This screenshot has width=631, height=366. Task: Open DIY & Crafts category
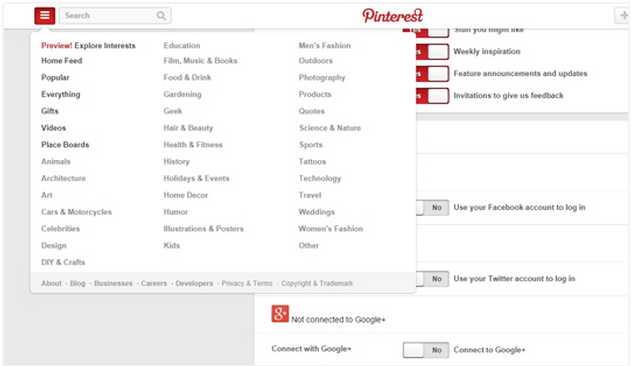point(63,262)
